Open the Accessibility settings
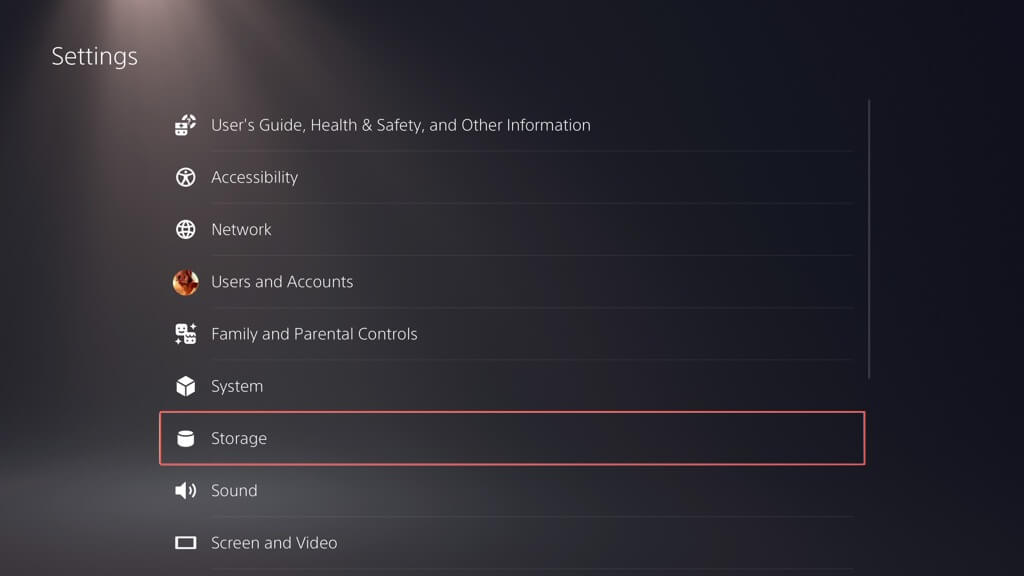 coord(254,177)
